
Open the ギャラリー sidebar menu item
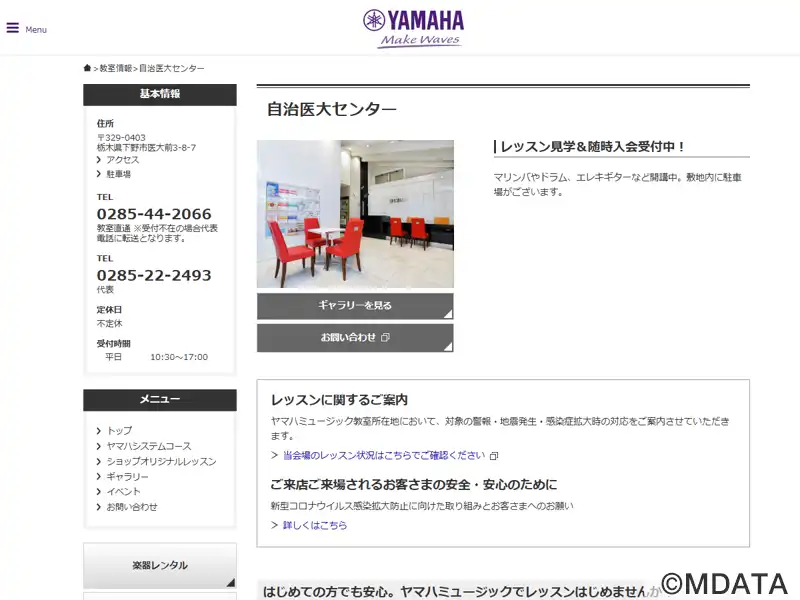pyautogui.click(x=128, y=477)
